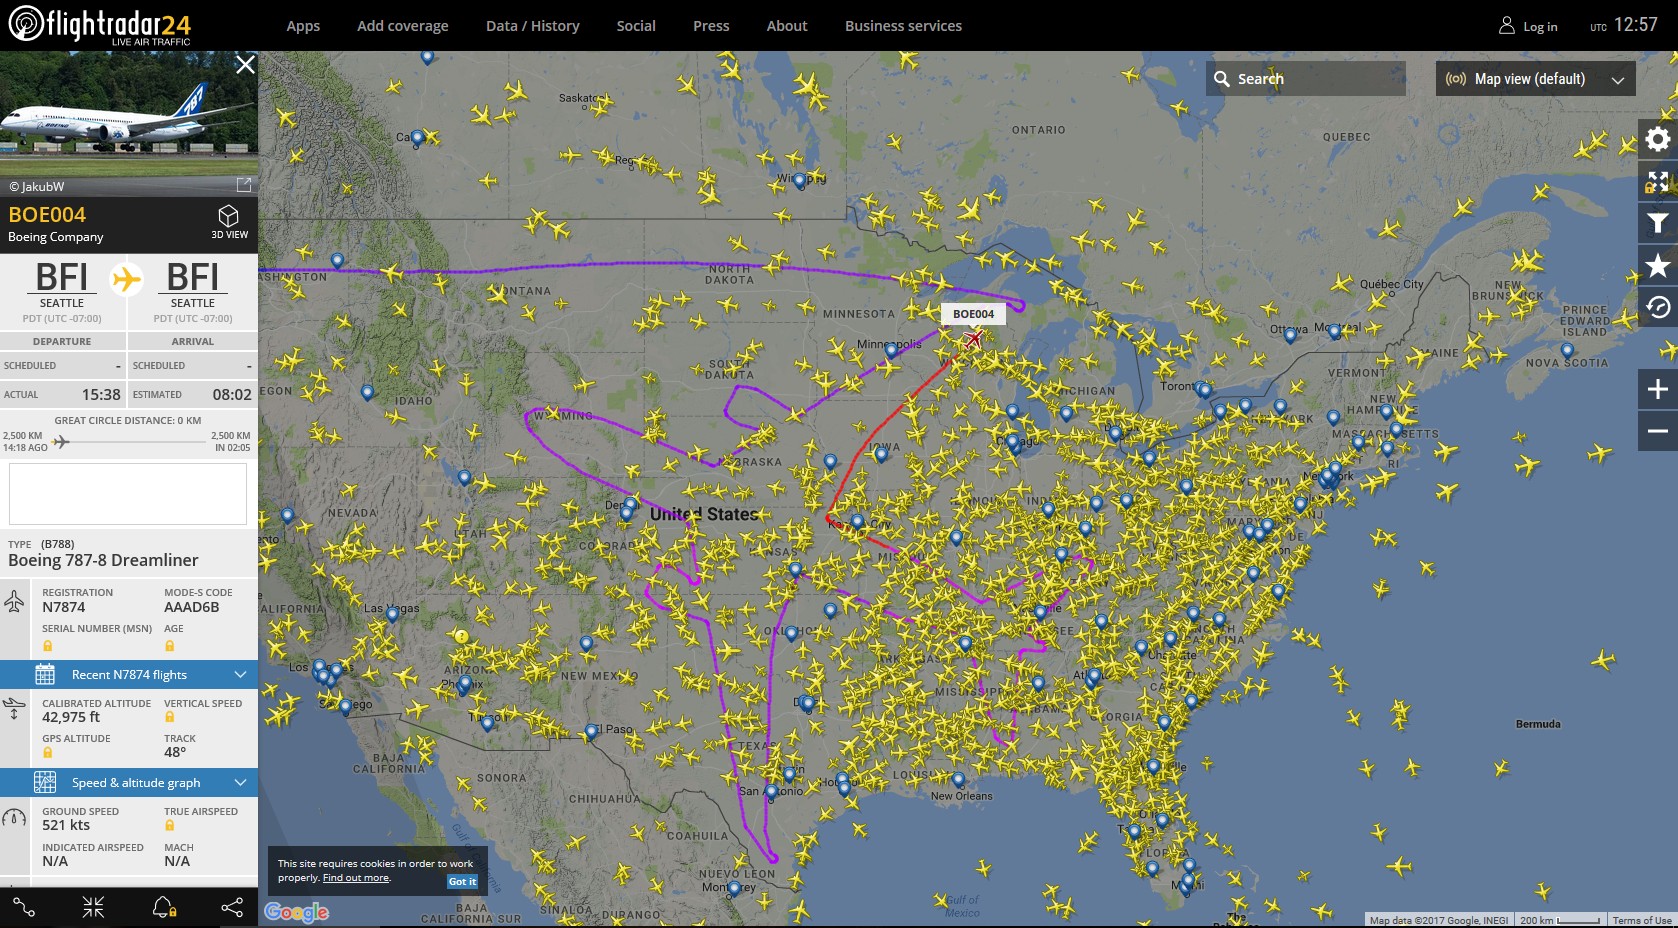Open the map settings gear

coord(1657,139)
